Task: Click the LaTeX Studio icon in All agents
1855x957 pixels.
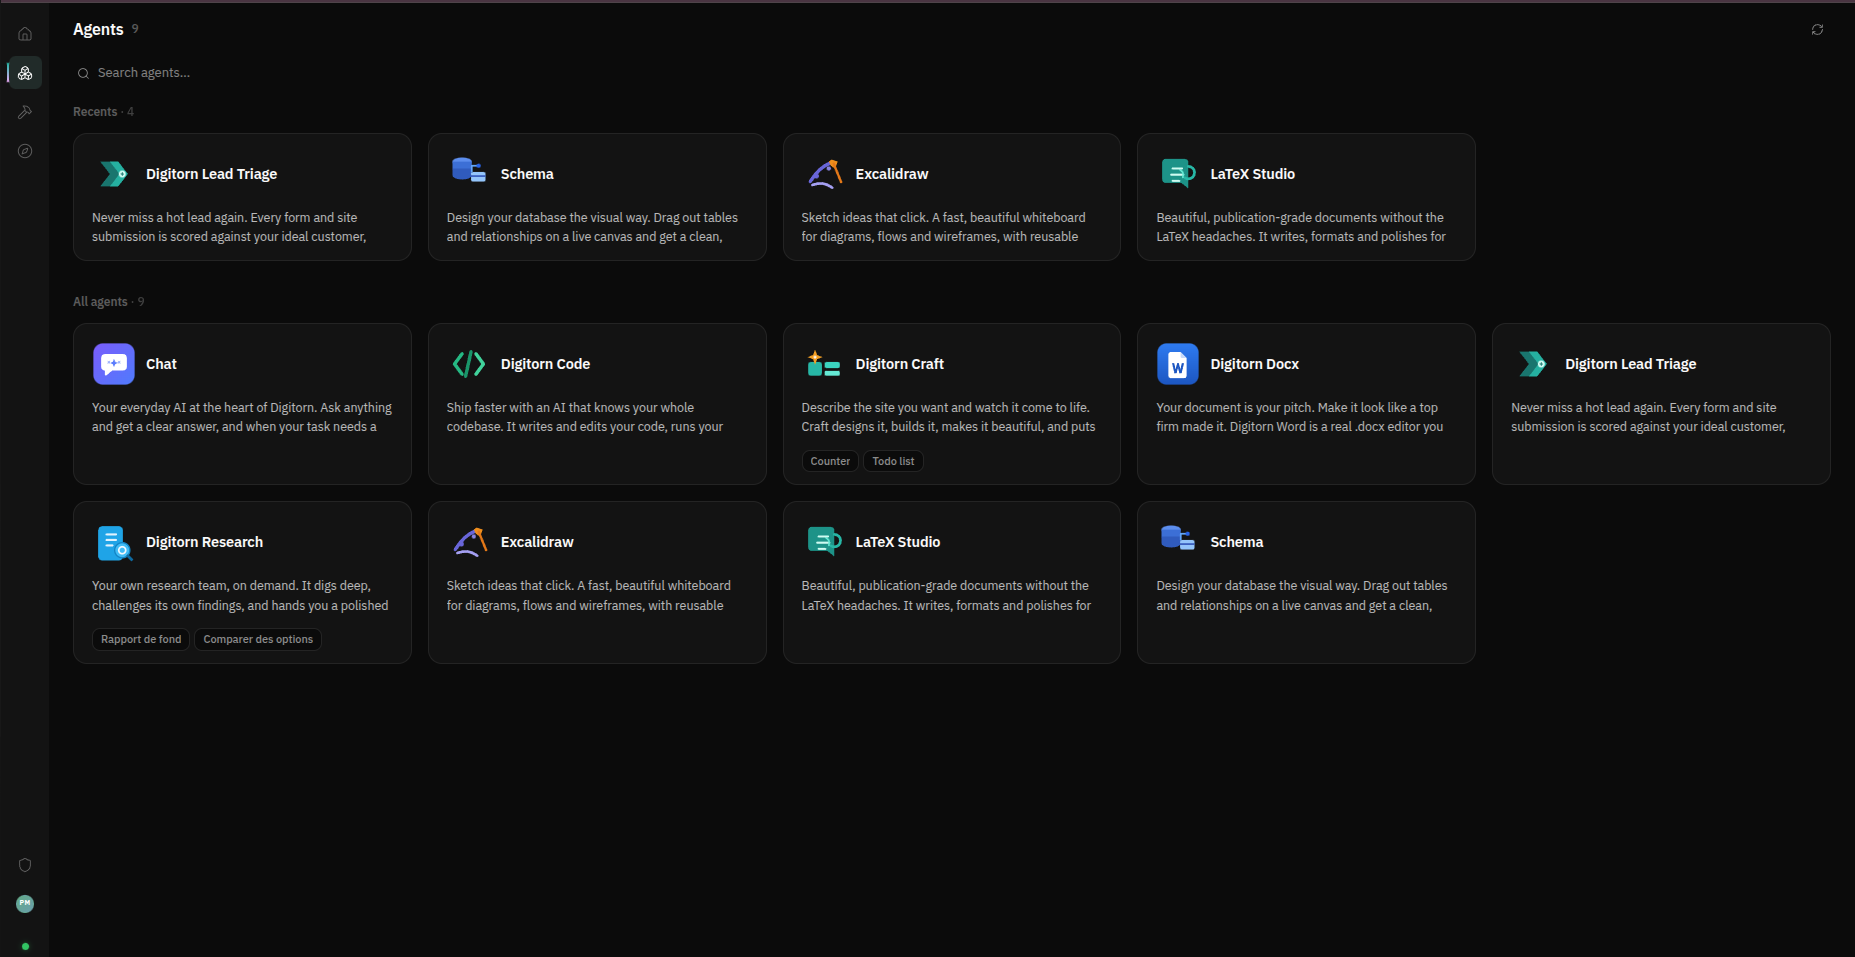Action: 824,542
